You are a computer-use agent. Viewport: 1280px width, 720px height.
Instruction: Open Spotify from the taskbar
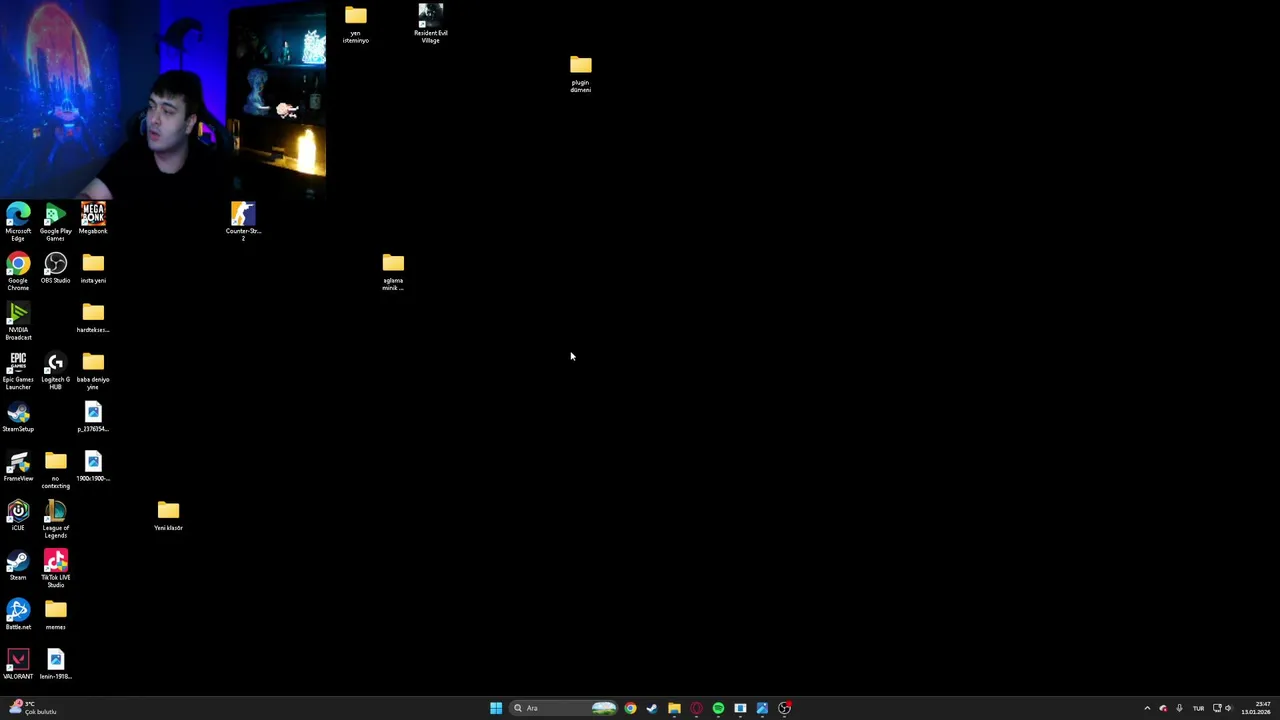coord(718,708)
